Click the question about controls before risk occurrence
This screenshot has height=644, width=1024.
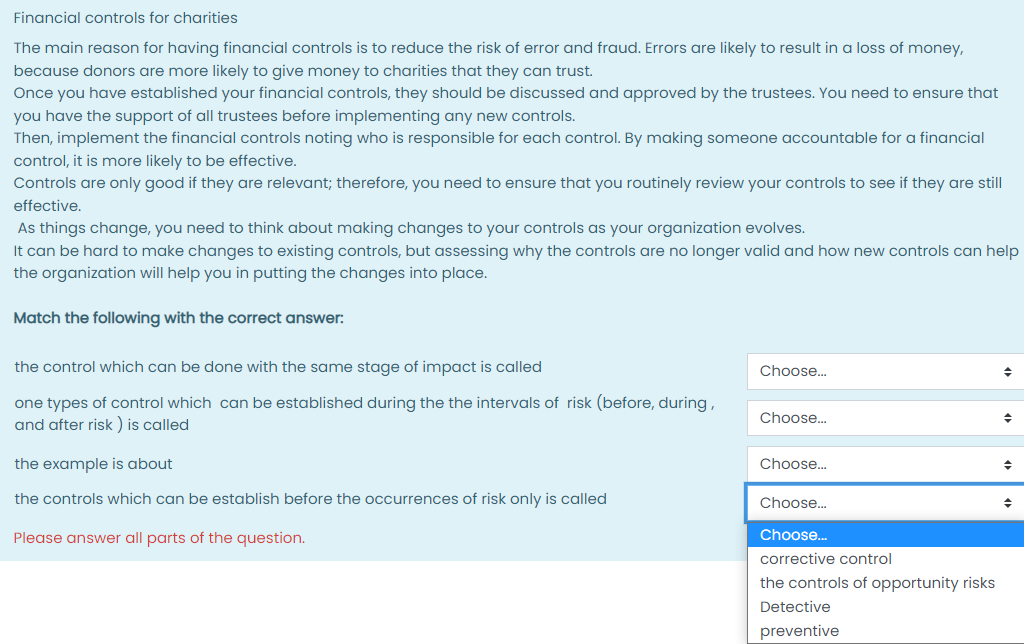tap(310, 498)
